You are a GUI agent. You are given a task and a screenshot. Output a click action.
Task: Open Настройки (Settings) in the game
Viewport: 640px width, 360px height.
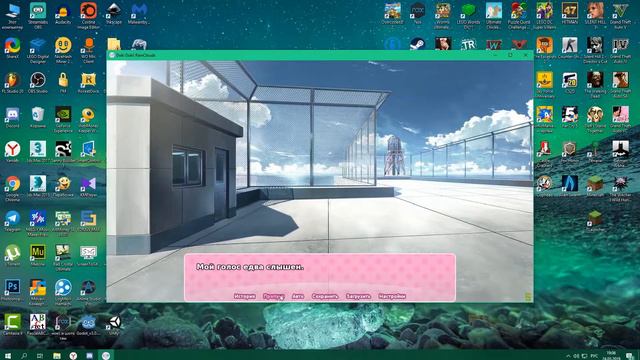point(392,296)
